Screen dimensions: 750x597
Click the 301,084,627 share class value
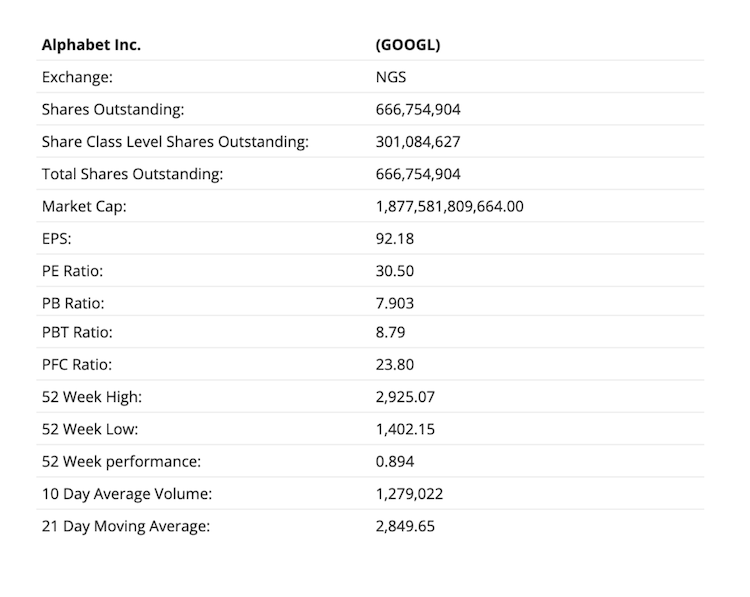pos(418,142)
